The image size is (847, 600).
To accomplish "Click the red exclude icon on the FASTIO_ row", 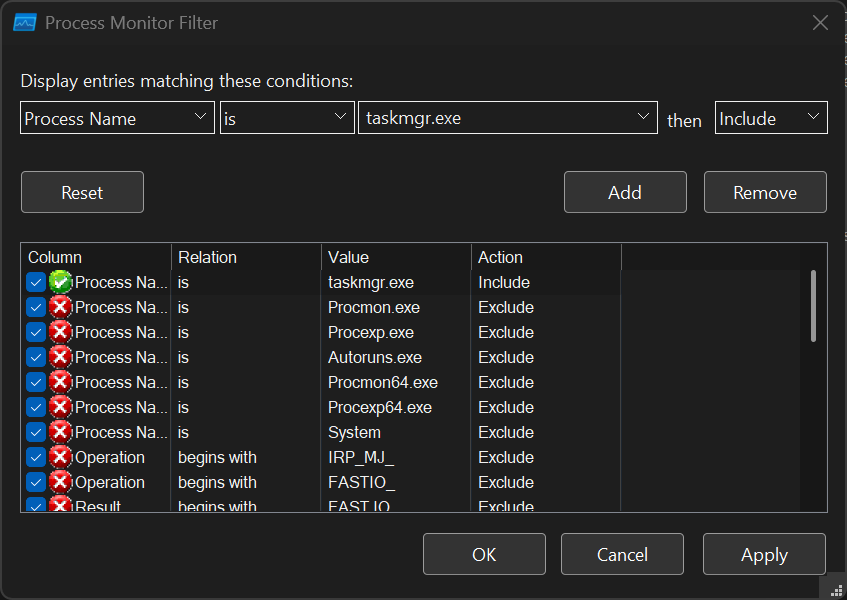I will point(60,482).
